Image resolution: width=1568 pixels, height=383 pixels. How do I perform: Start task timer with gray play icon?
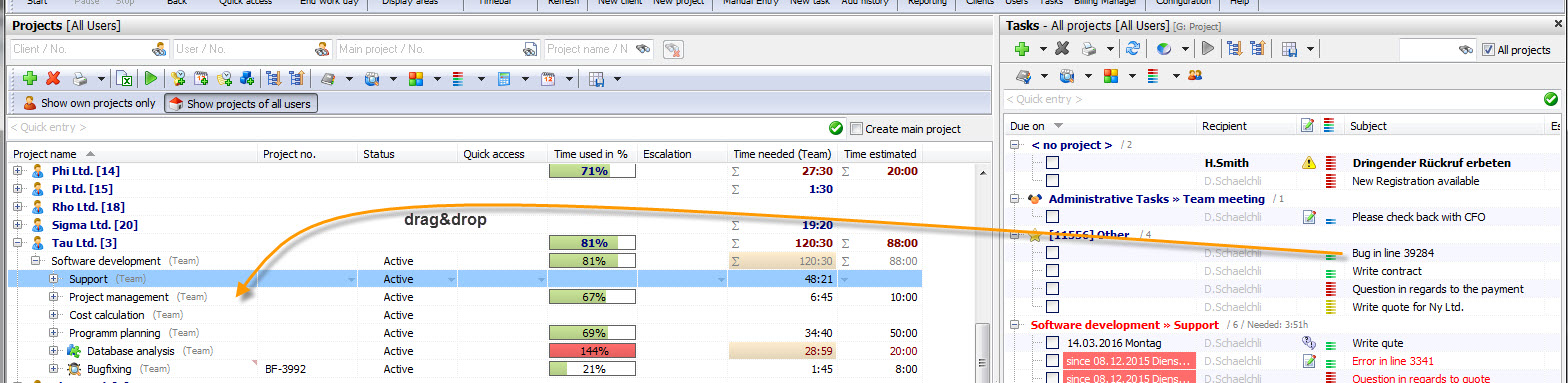[x=1207, y=48]
